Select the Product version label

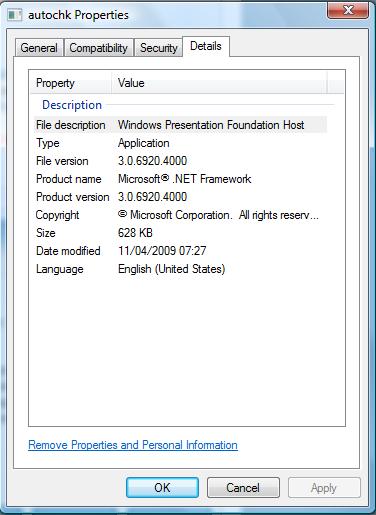click(73, 197)
